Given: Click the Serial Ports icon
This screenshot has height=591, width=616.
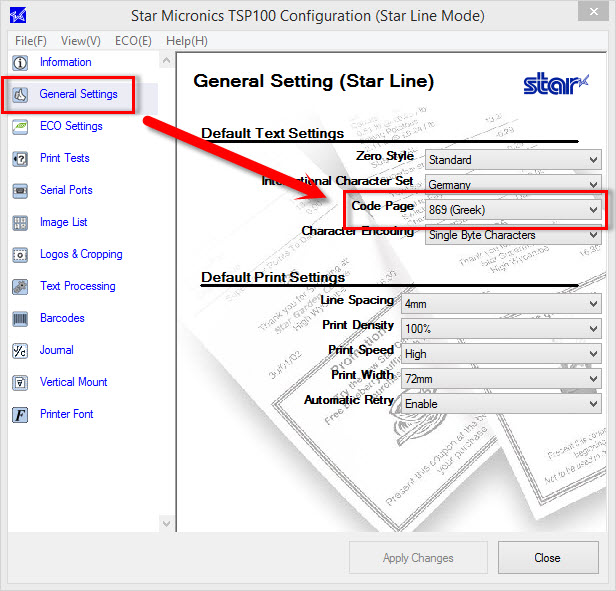Looking at the screenshot, I should 20,191.
